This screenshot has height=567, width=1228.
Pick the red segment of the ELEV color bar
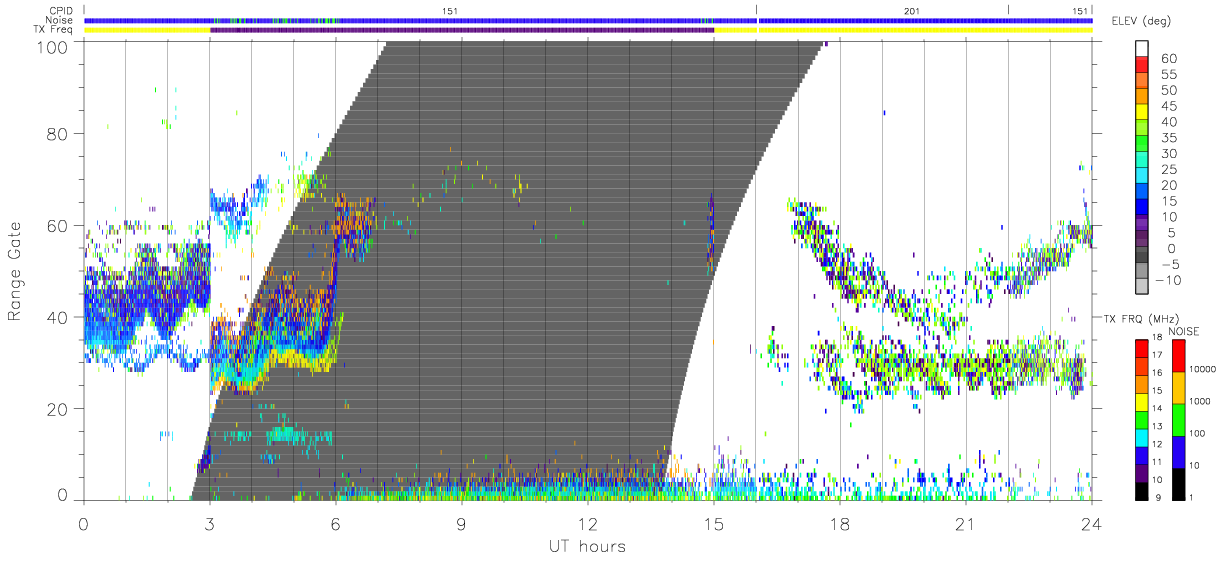(x=1143, y=66)
